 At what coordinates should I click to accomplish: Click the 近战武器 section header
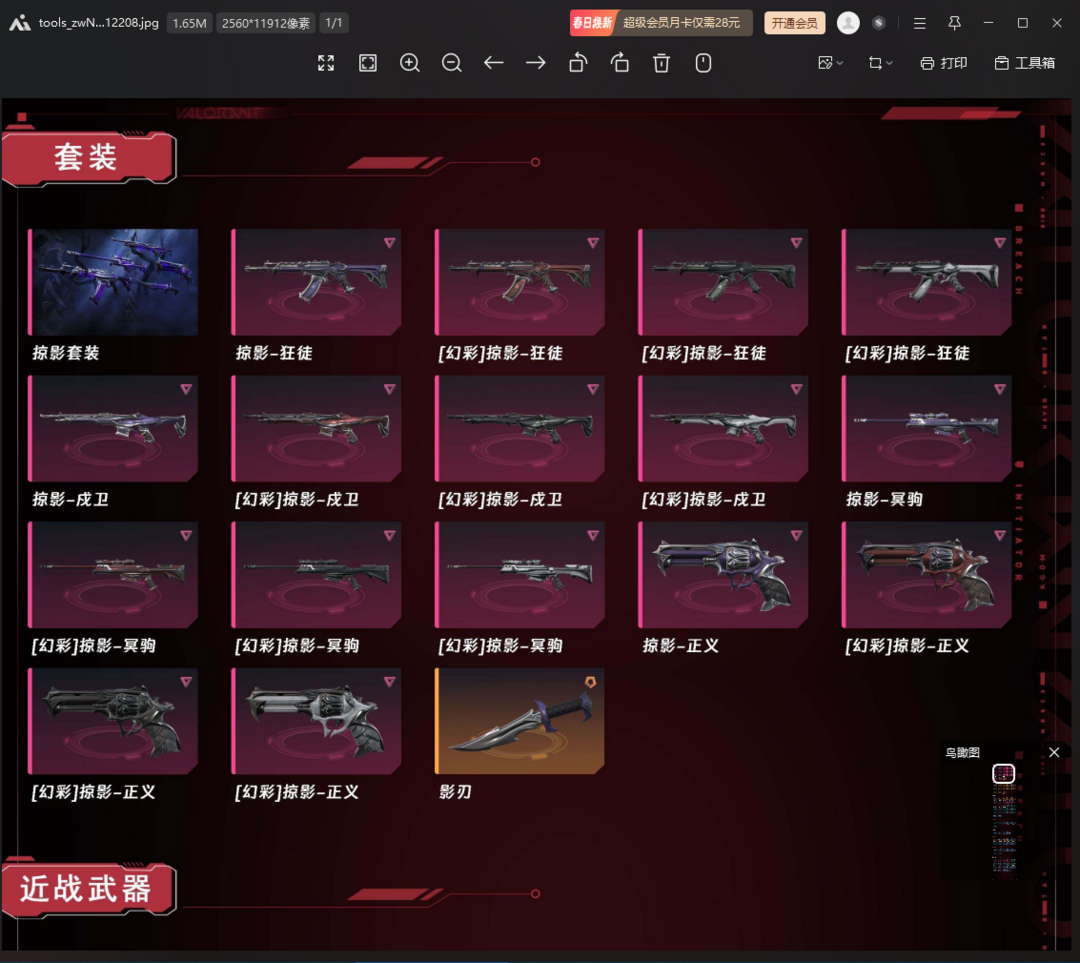(89, 889)
